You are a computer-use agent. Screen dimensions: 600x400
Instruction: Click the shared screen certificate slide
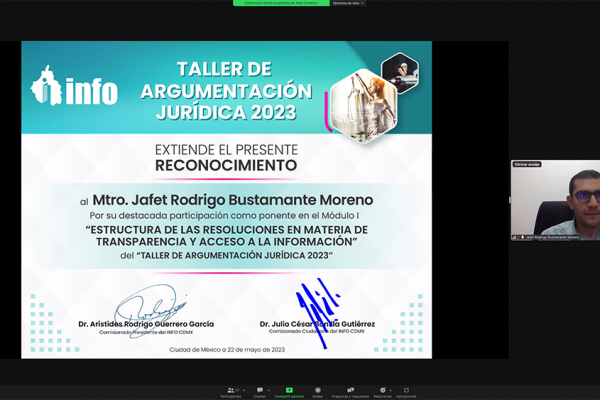coord(227,200)
